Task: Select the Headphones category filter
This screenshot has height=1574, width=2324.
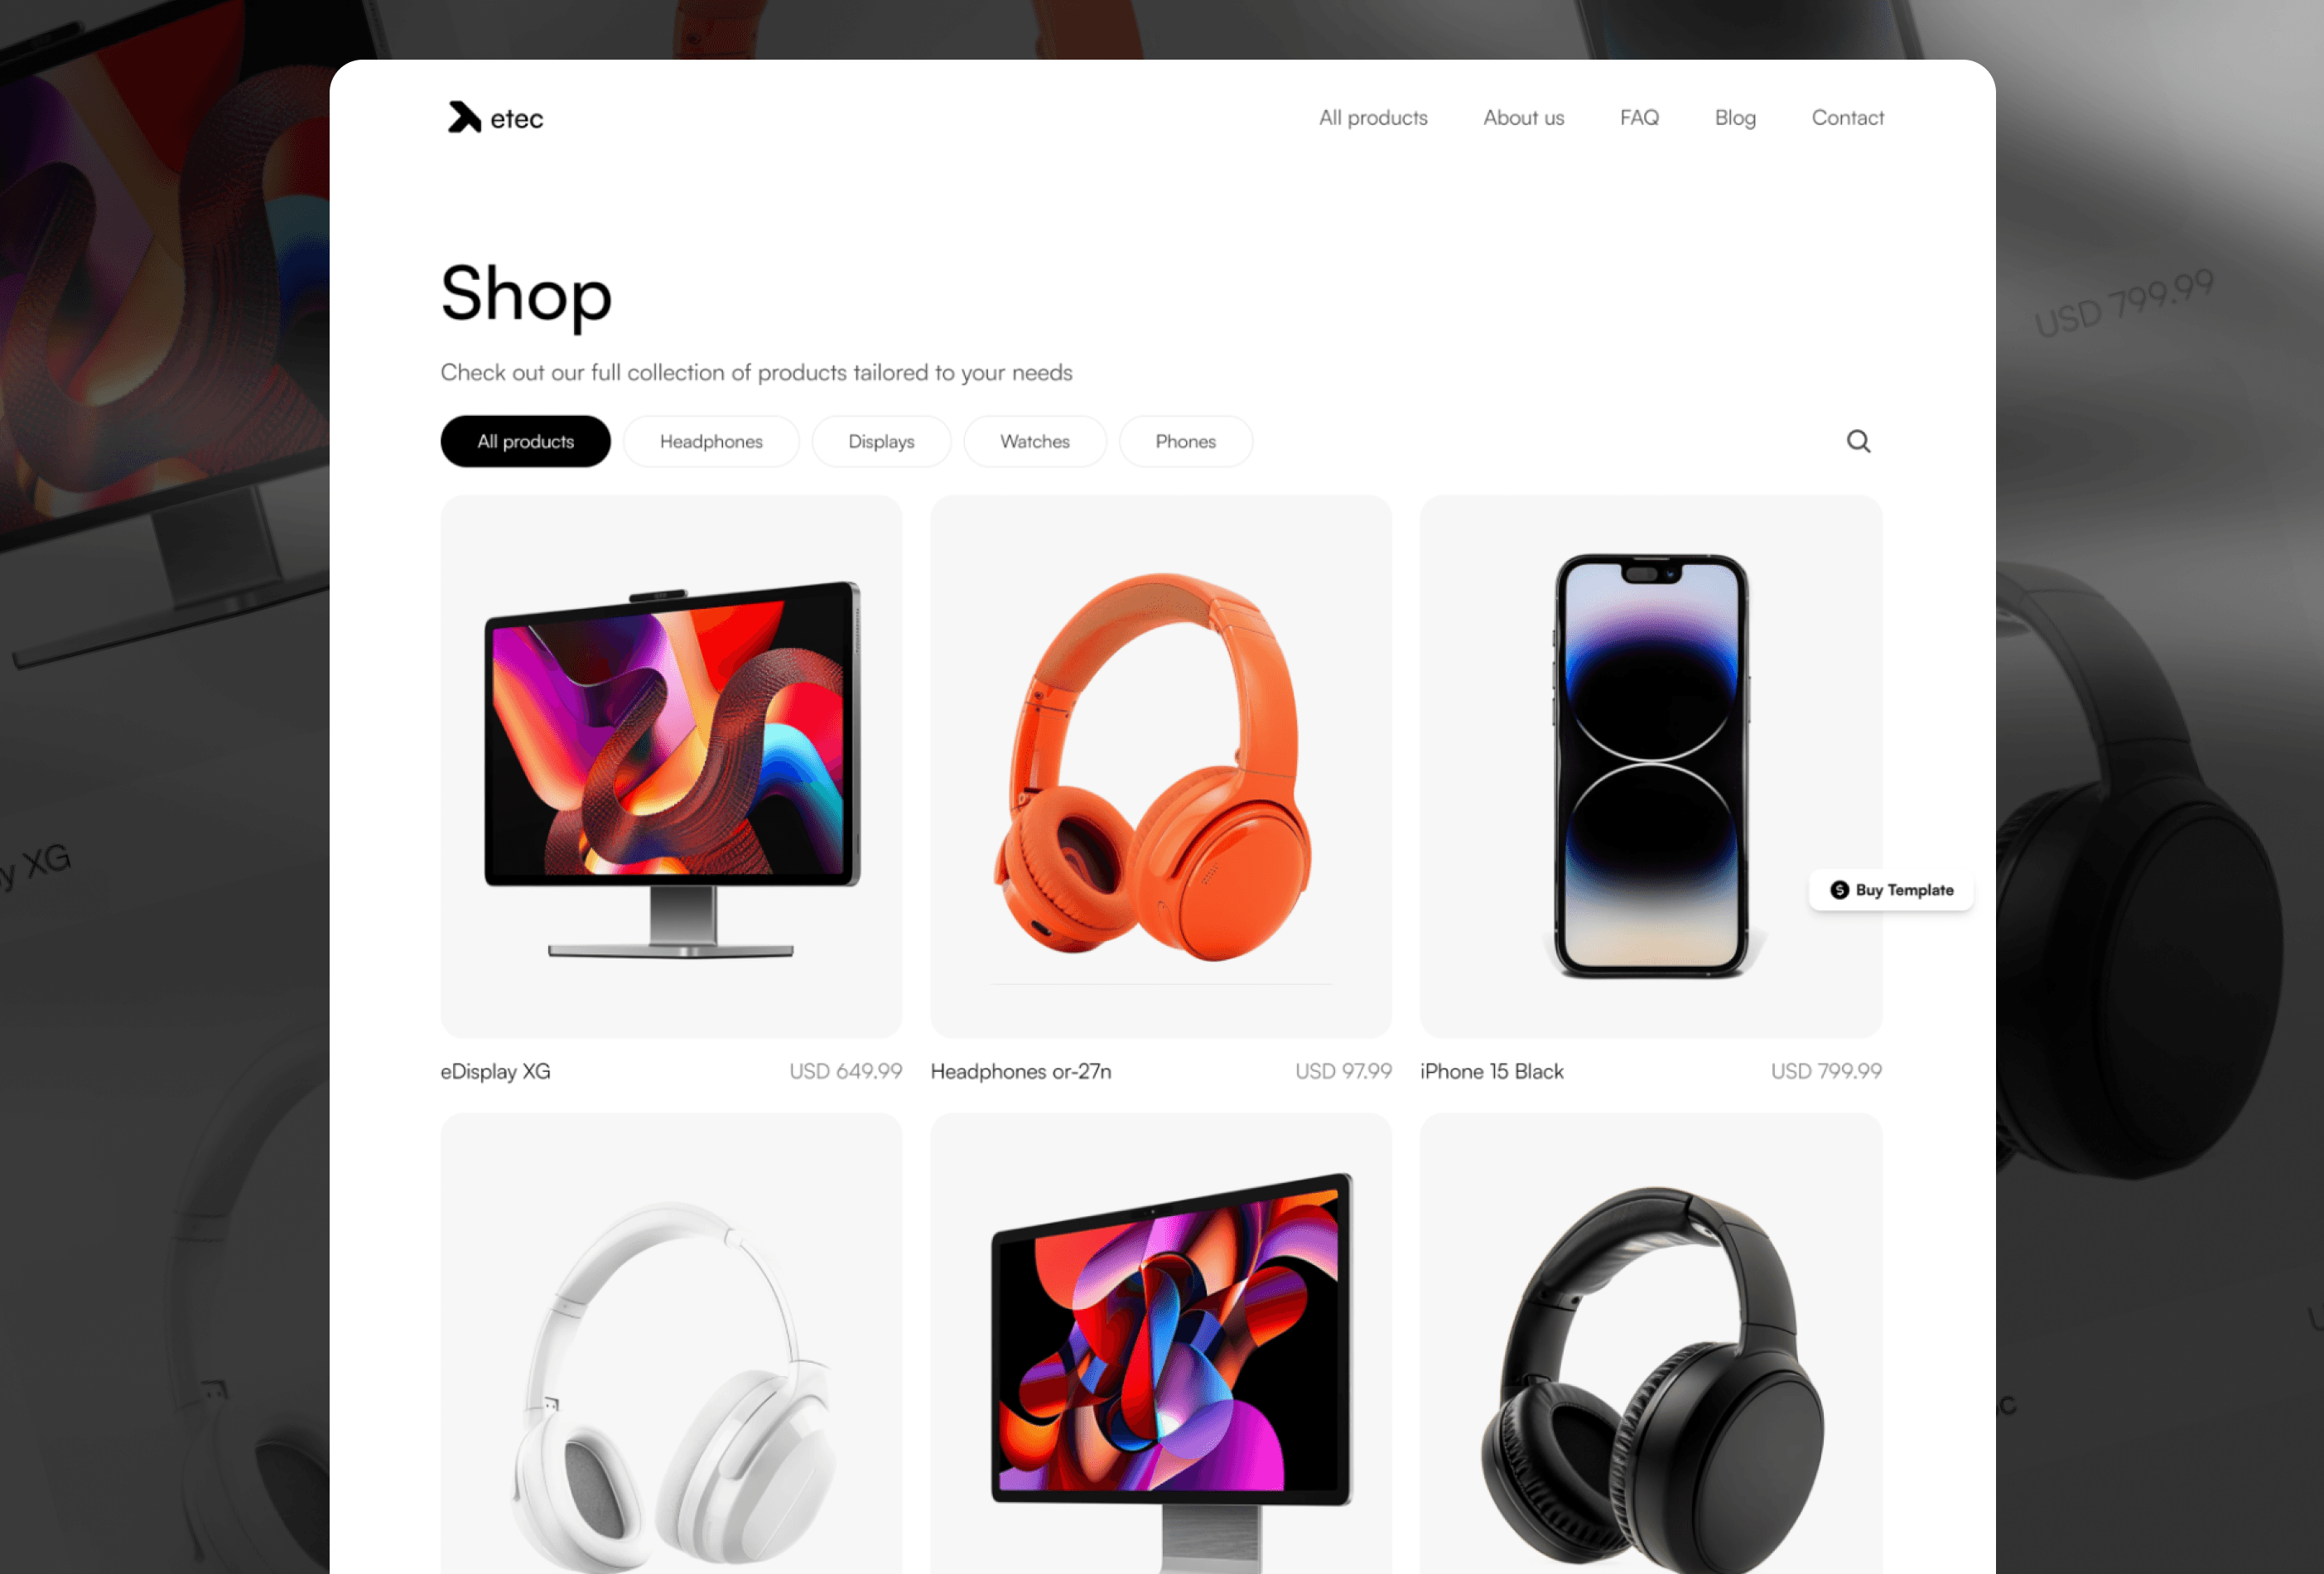Action: coord(711,441)
